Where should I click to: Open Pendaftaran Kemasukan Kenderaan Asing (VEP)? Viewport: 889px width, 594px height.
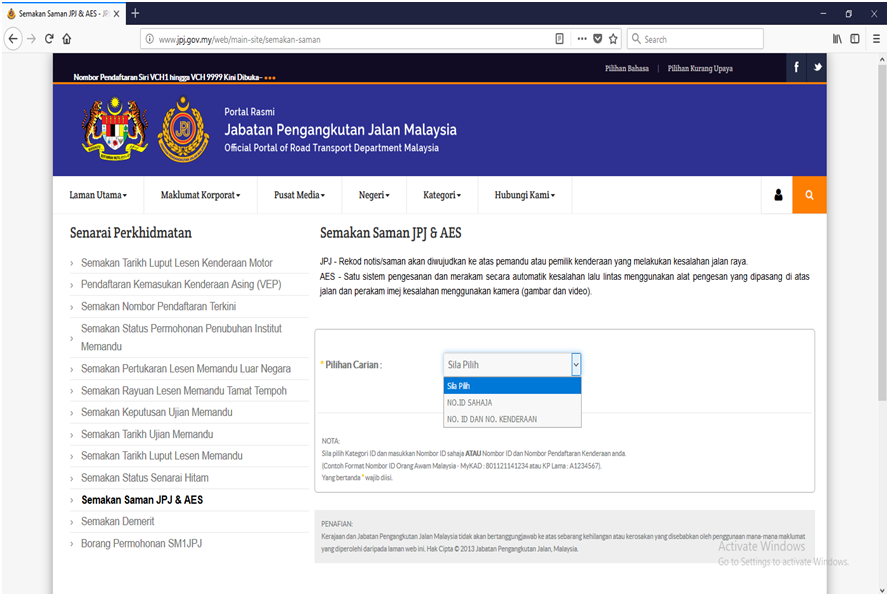(x=181, y=285)
